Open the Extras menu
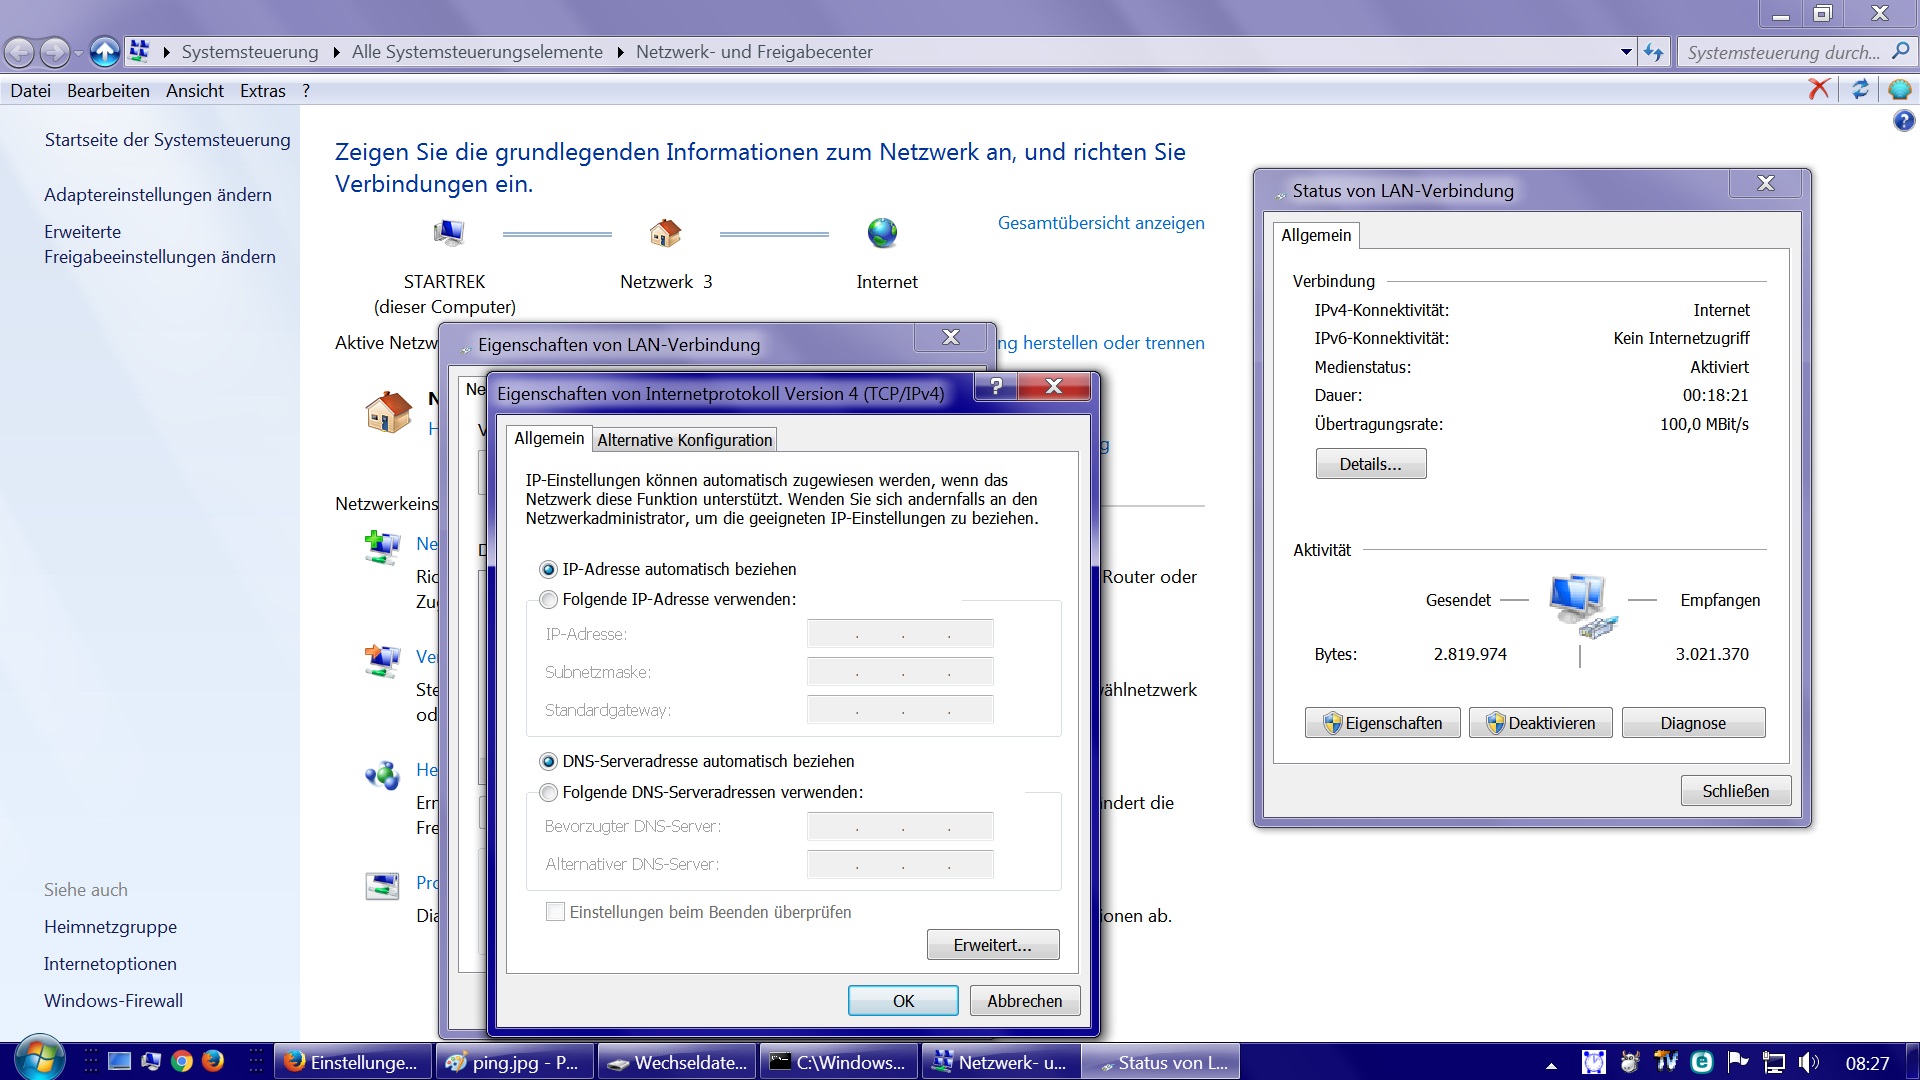The width and height of the screenshot is (1920, 1080). (x=262, y=91)
